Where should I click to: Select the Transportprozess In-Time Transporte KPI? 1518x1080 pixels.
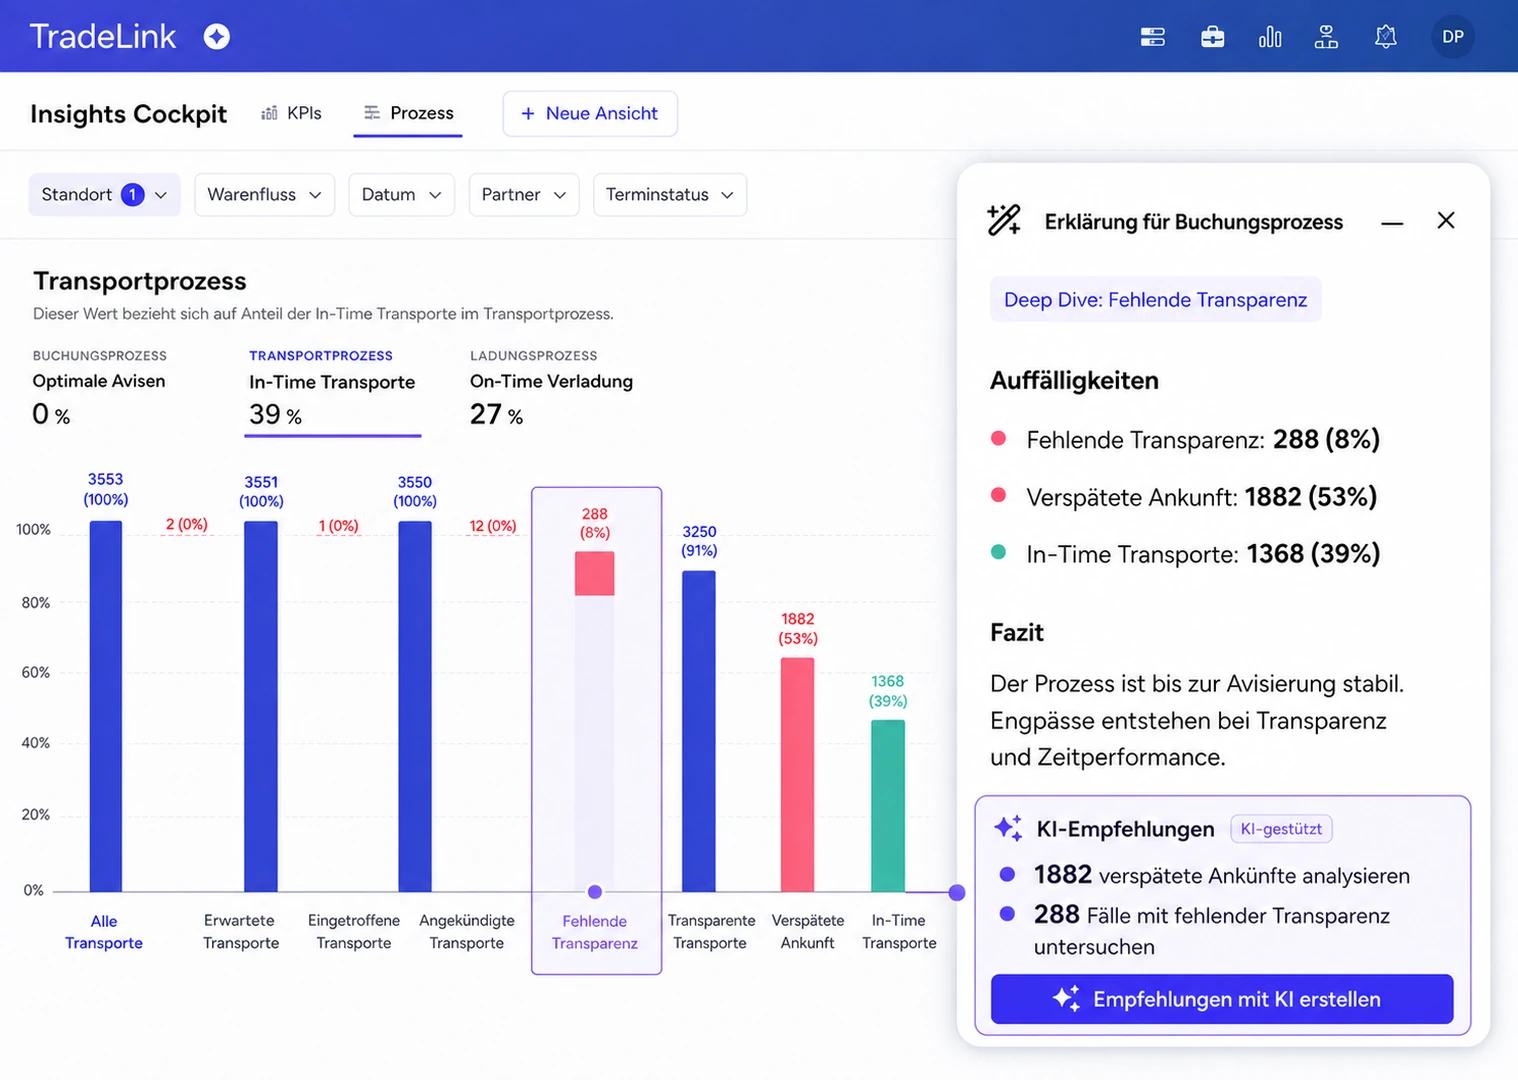(332, 391)
